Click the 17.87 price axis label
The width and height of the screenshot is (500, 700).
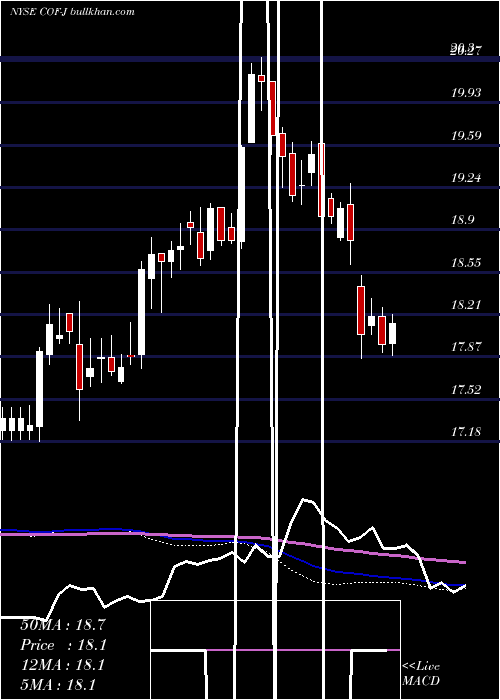pyautogui.click(x=466, y=347)
